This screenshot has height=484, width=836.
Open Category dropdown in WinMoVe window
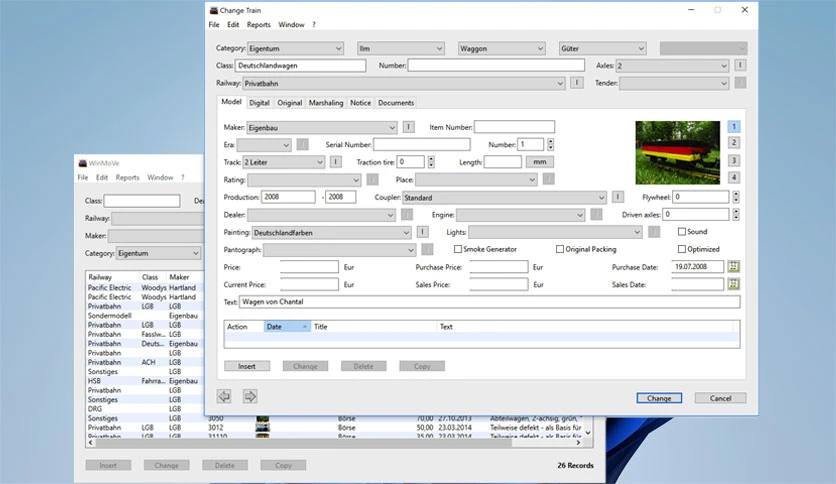[158, 253]
